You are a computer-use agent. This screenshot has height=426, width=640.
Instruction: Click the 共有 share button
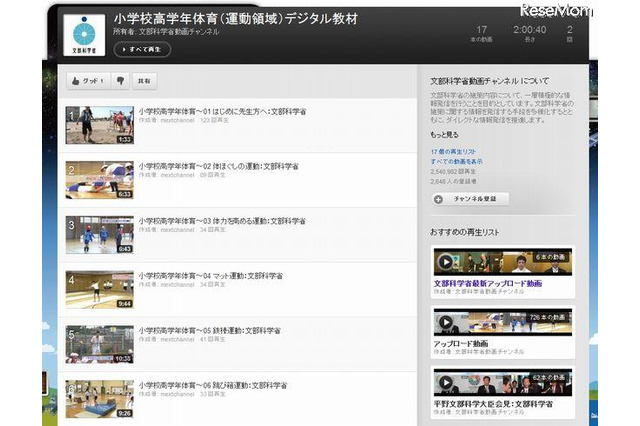coord(144,81)
